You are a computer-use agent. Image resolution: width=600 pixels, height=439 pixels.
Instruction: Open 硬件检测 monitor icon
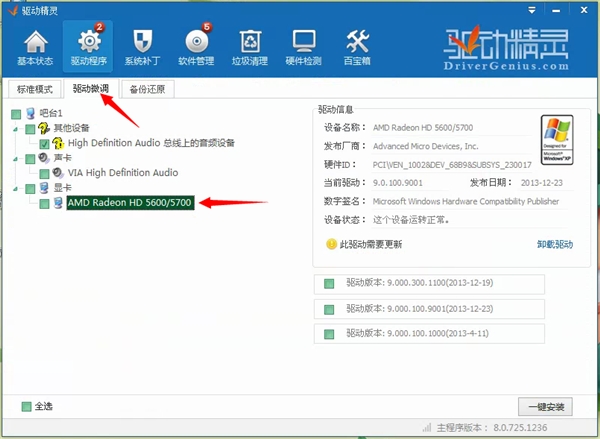[305, 46]
